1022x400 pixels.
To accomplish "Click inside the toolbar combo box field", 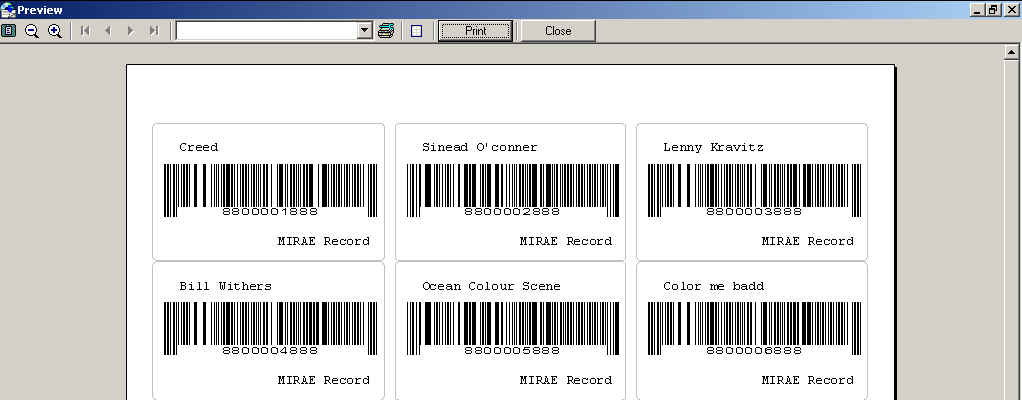I will point(267,31).
